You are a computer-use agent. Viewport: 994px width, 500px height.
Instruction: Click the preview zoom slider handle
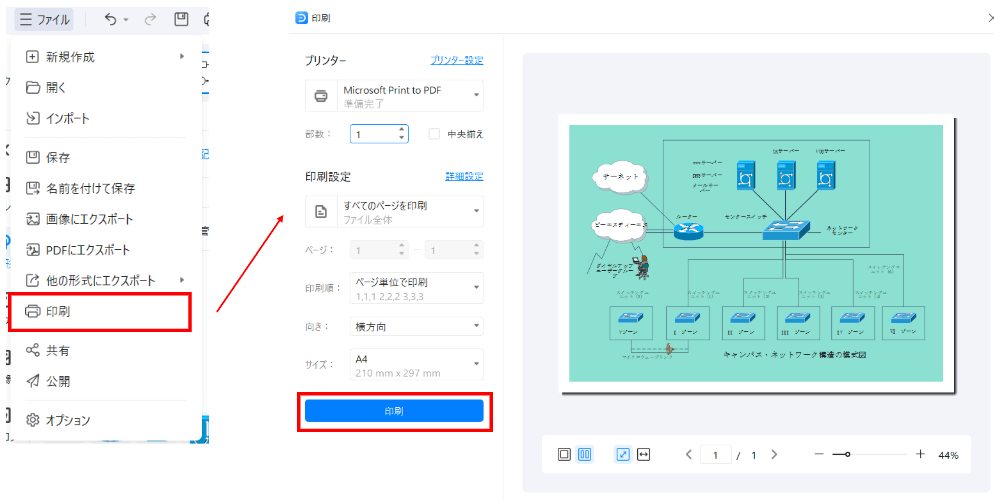point(847,455)
